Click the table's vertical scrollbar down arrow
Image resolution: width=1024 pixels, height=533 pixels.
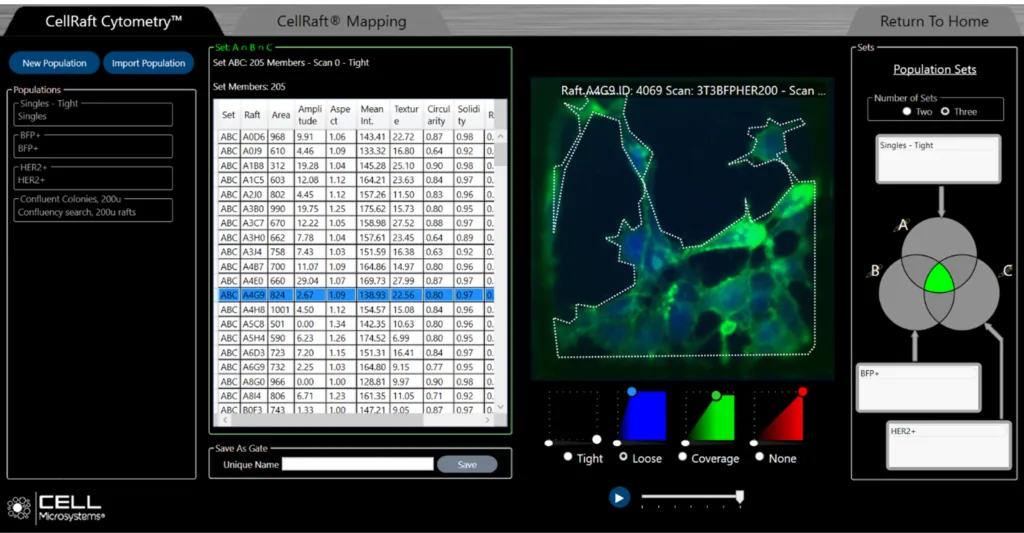coord(501,407)
